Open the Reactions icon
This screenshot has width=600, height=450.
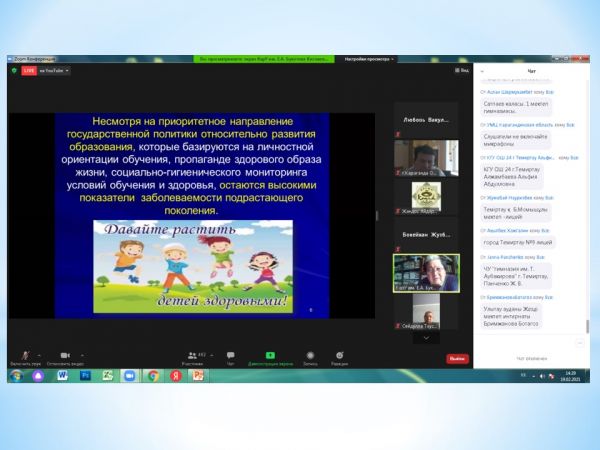(x=340, y=355)
